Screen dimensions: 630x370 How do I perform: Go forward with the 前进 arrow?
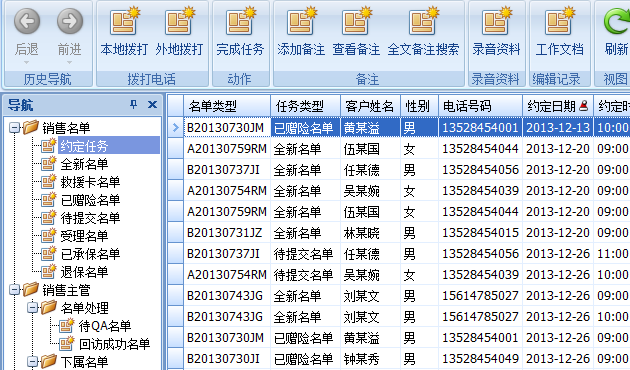(70, 21)
